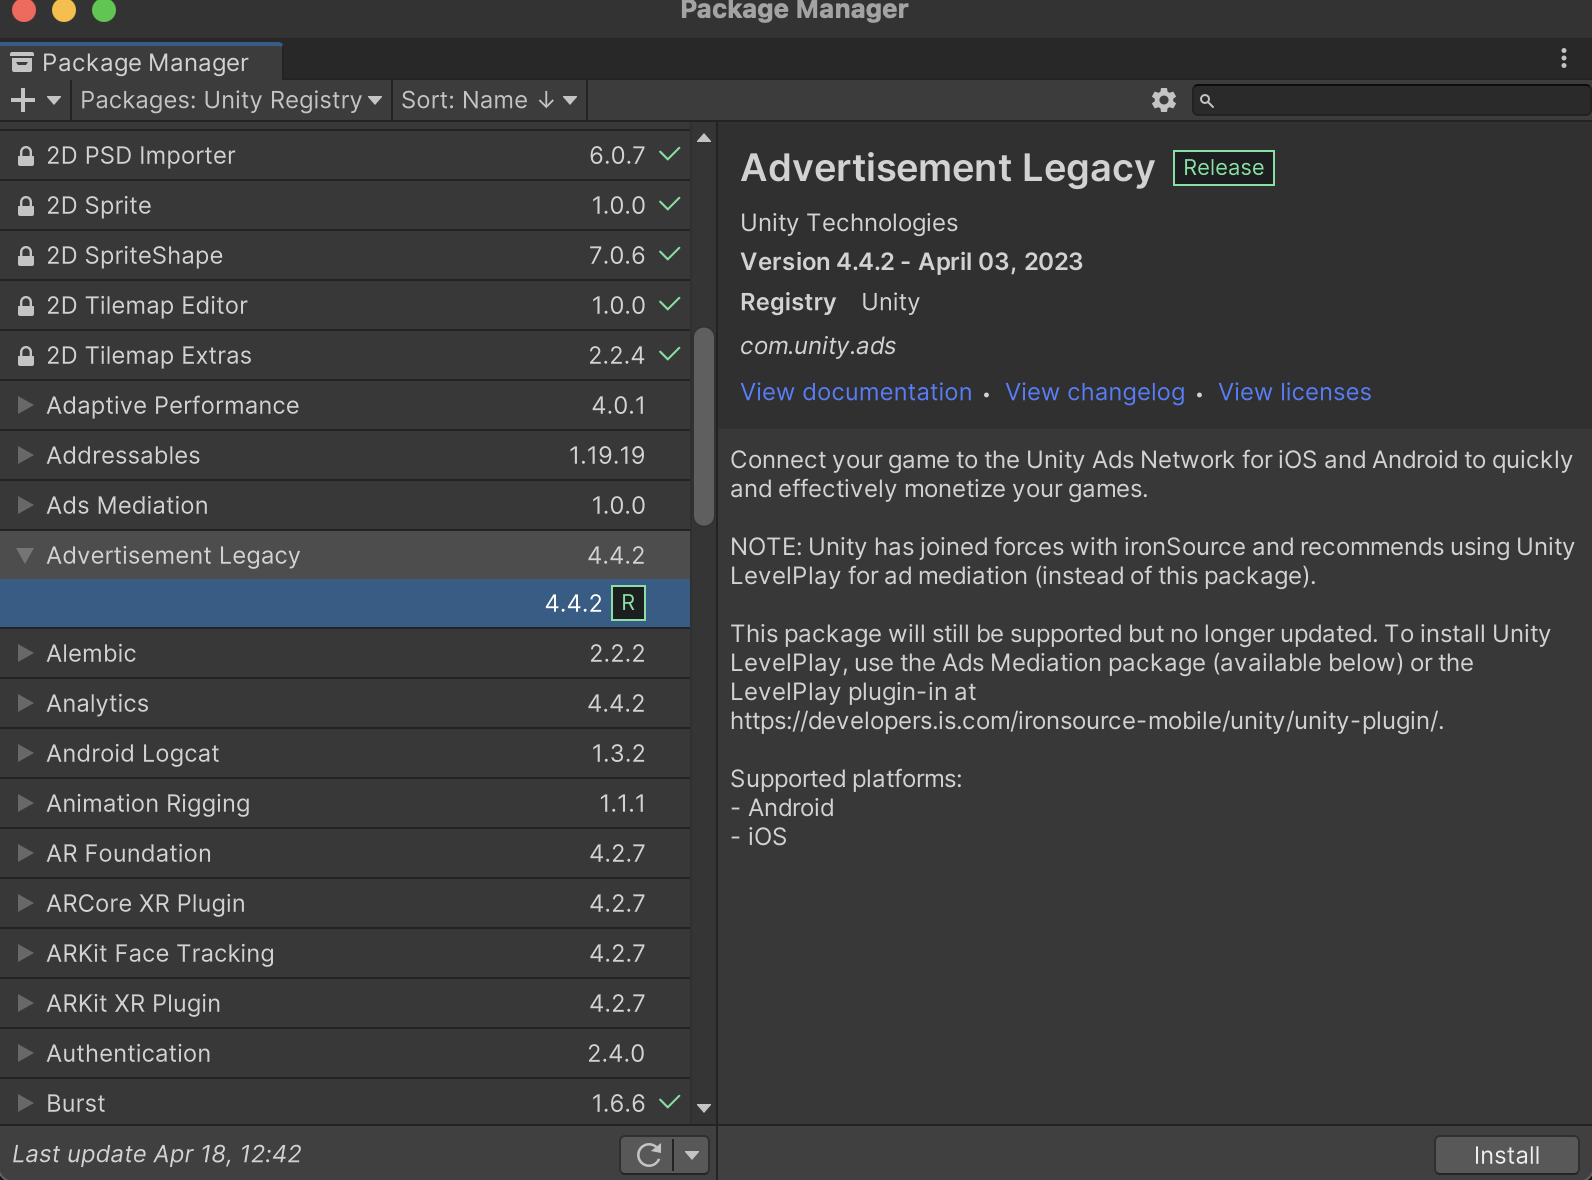The height and width of the screenshot is (1180, 1592).
Task: Select the Burst package row
Action: [x=345, y=1104]
